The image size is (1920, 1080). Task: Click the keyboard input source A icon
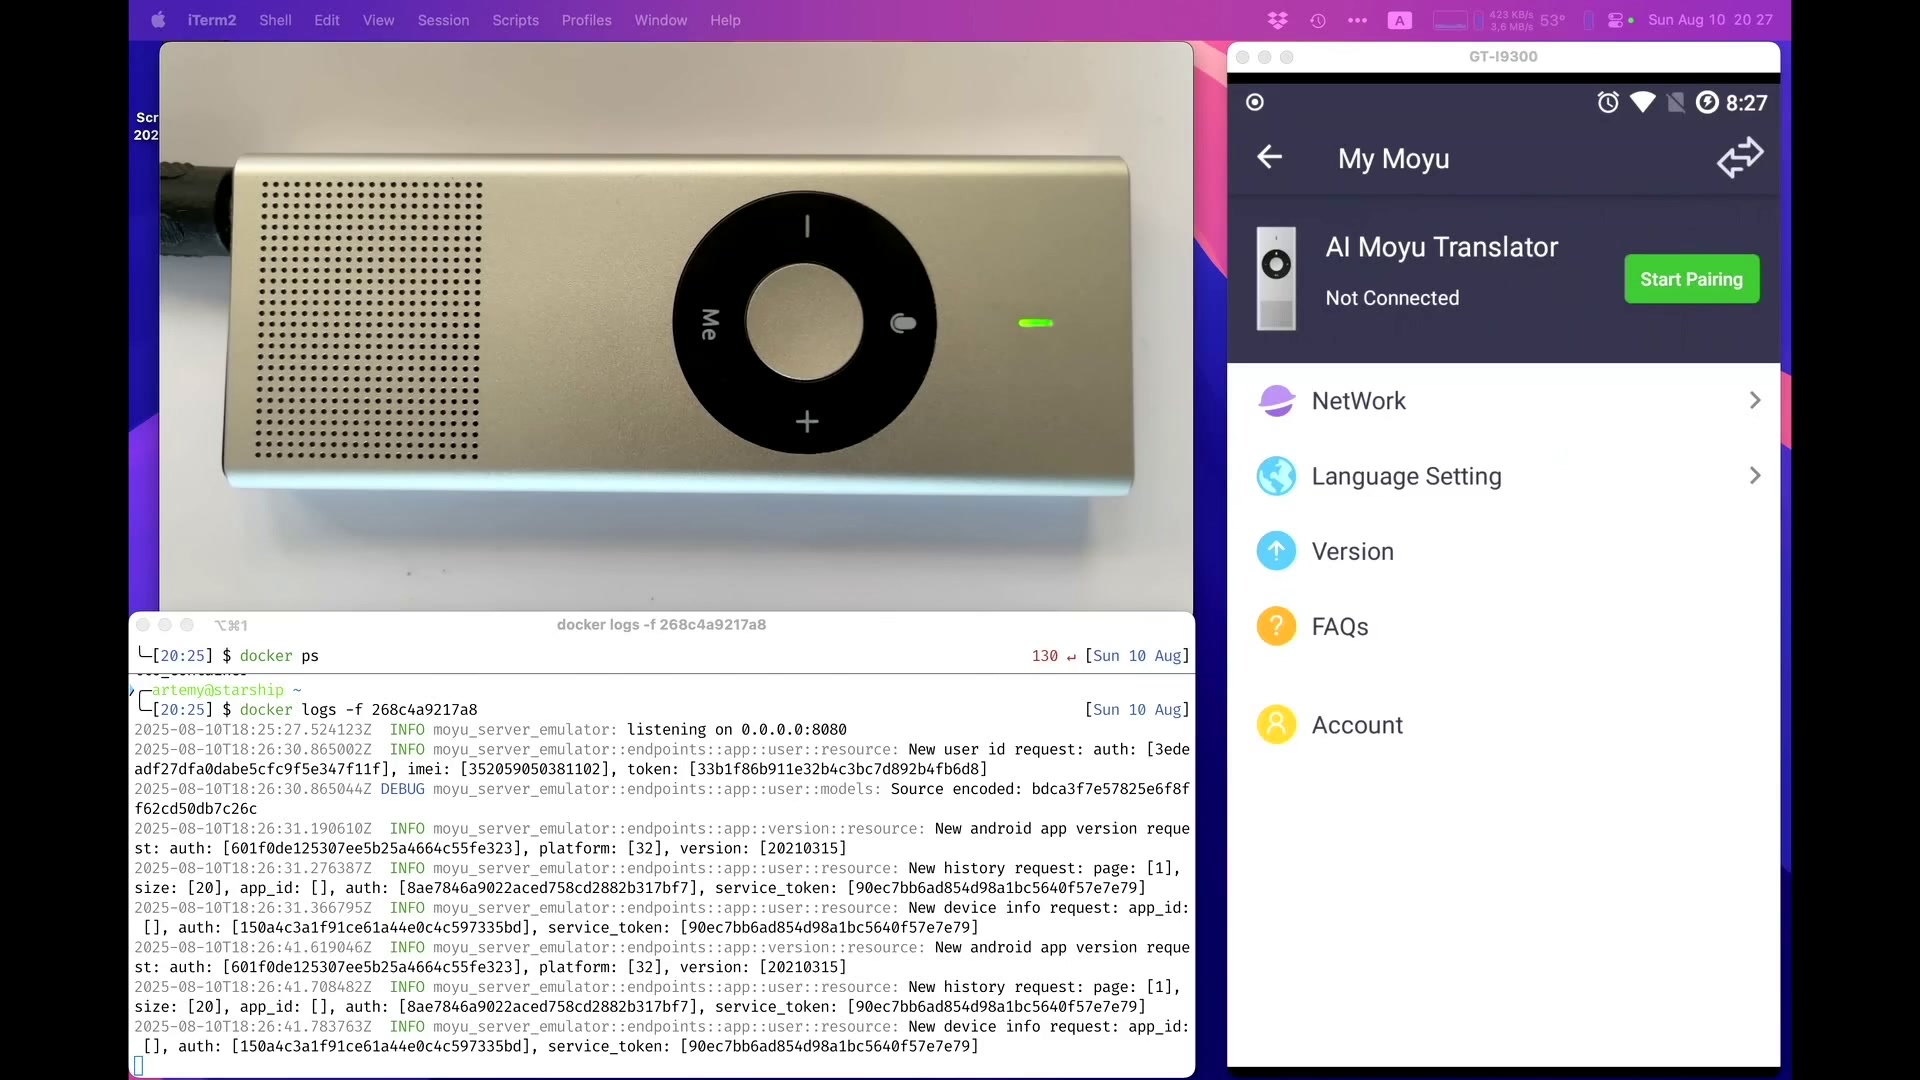pyautogui.click(x=1400, y=20)
